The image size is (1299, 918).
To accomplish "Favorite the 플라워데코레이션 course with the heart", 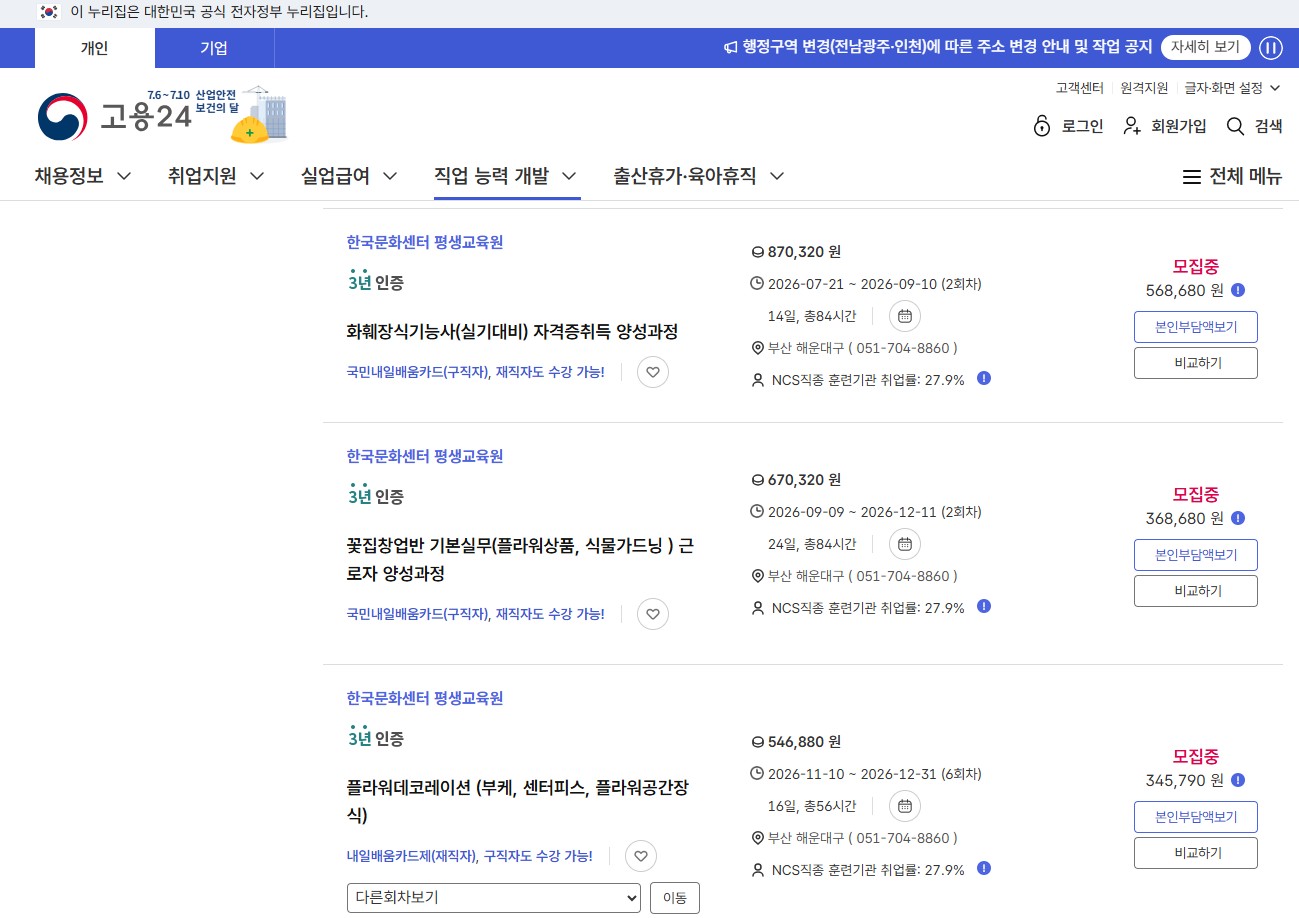I will (x=641, y=856).
